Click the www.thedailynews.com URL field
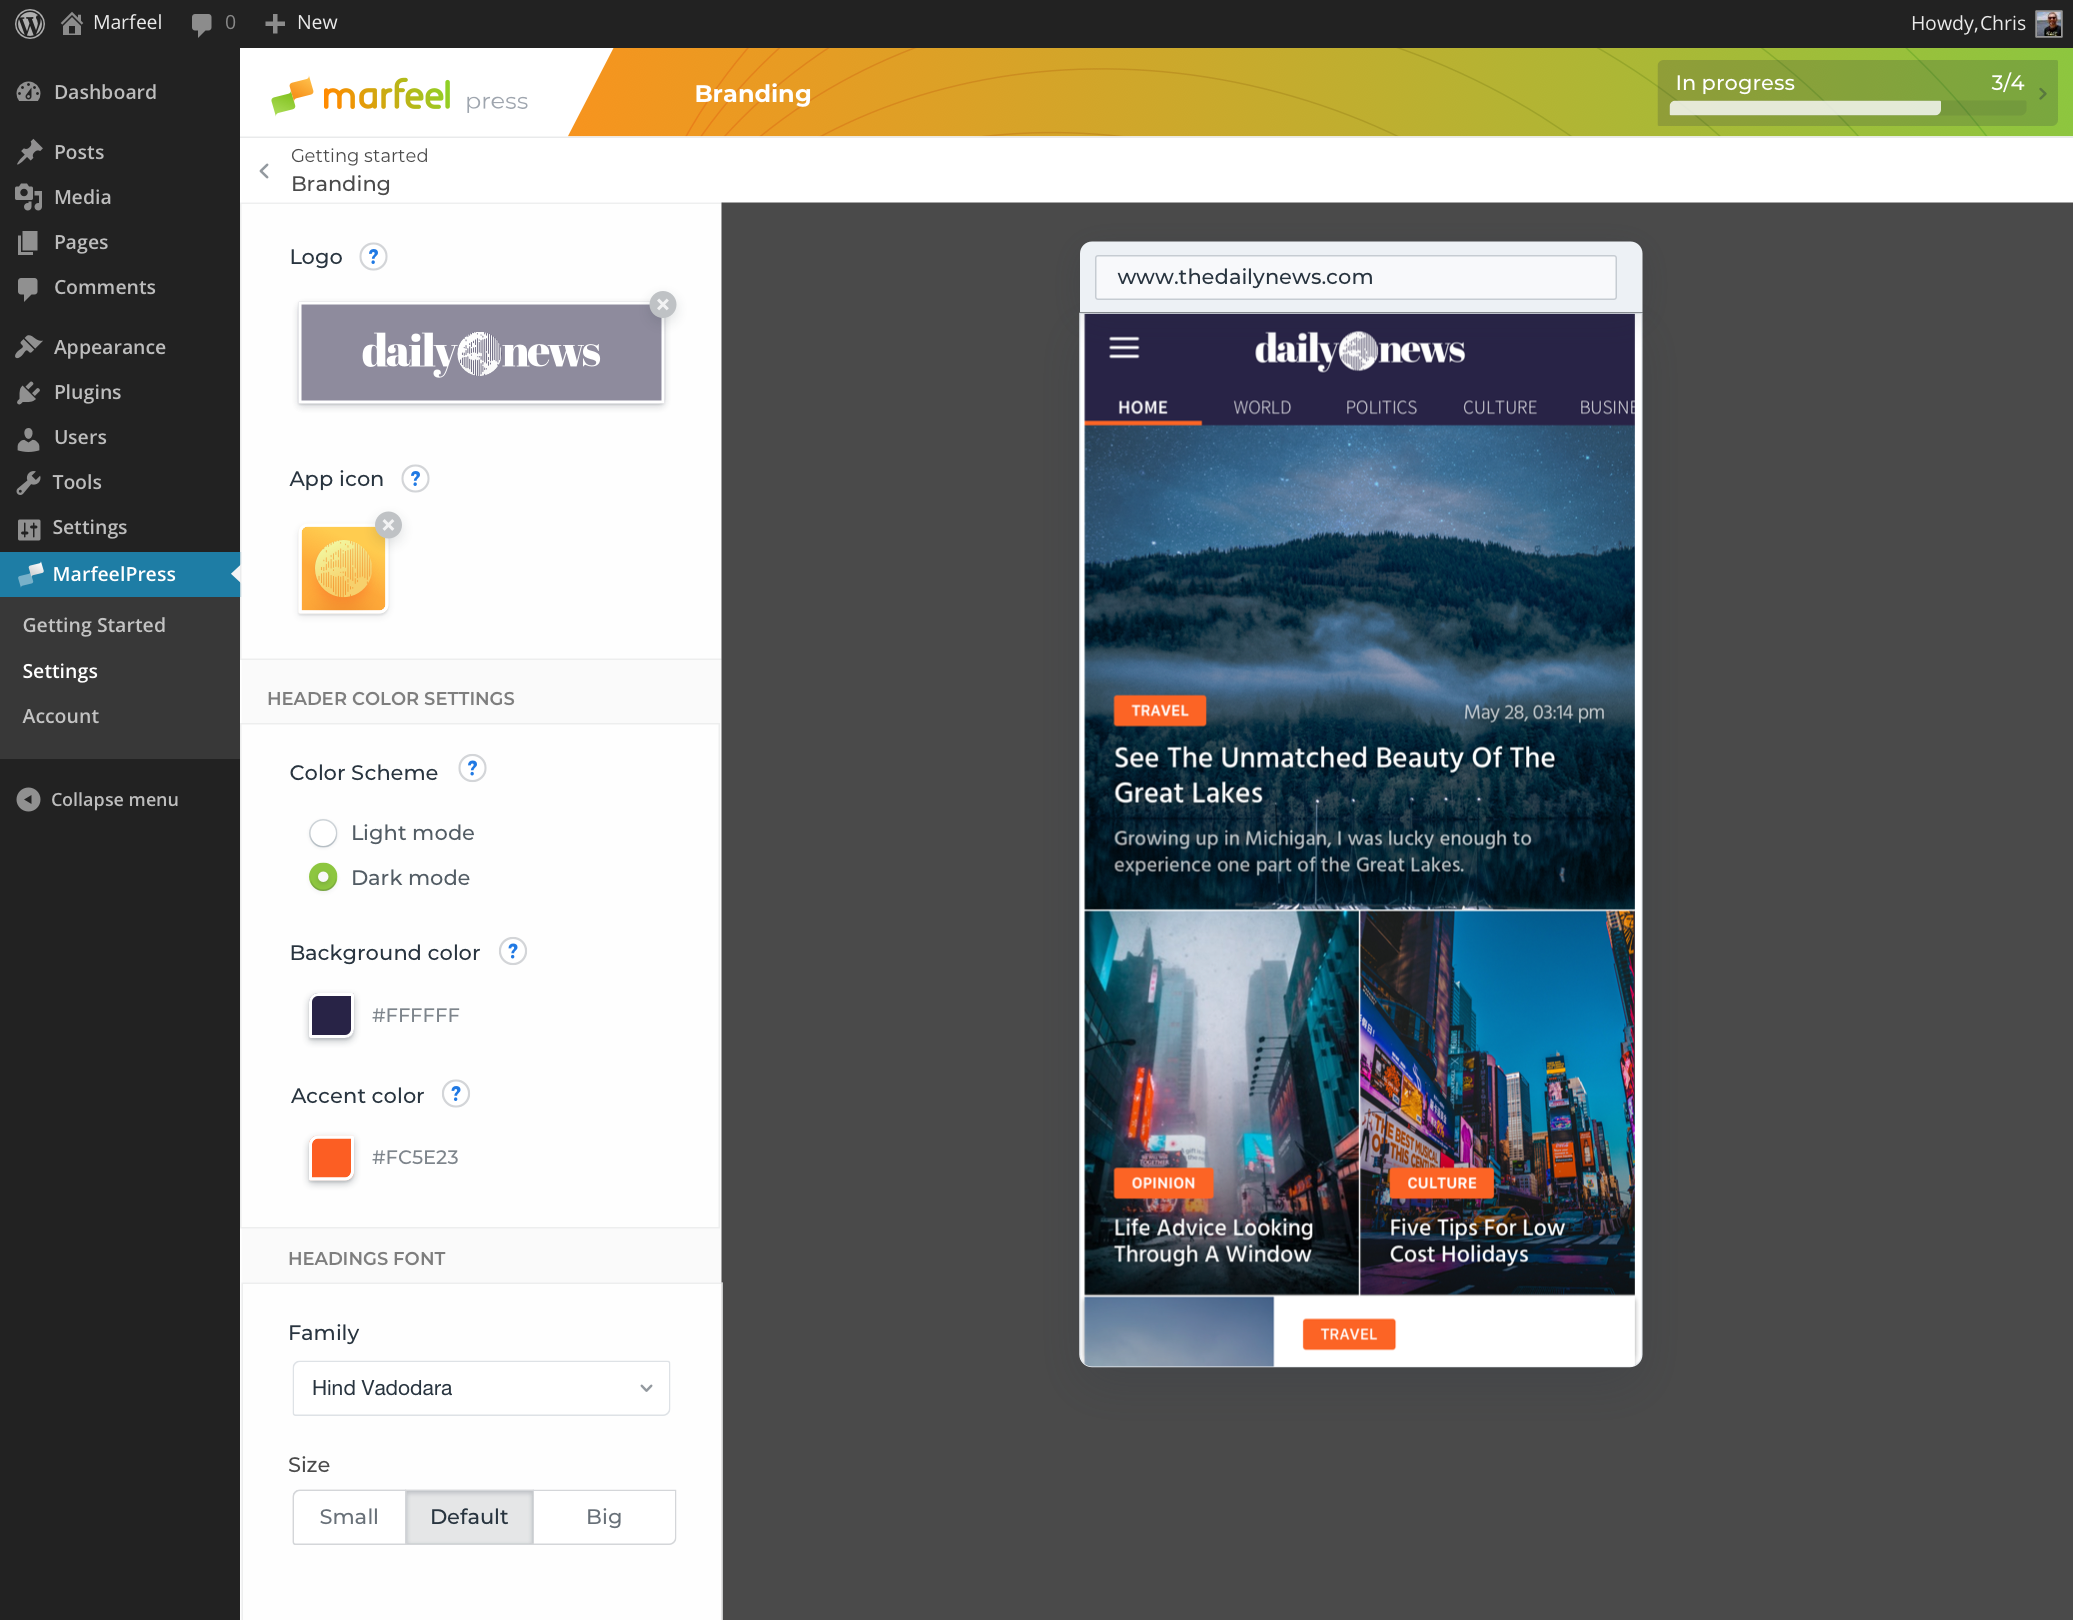 coord(1355,277)
